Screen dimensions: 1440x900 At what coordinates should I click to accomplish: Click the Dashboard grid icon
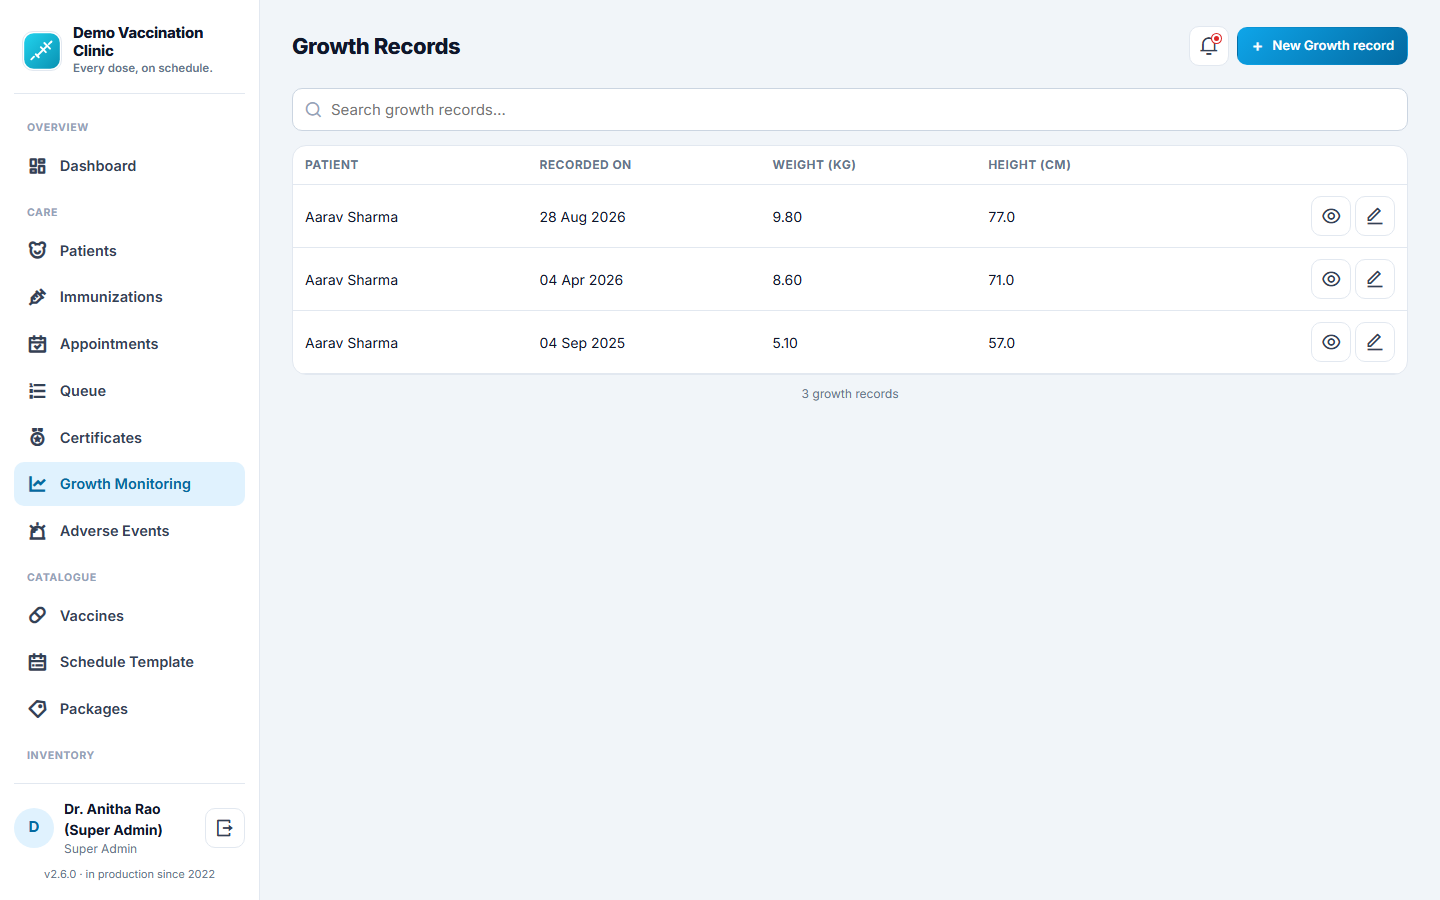point(38,166)
